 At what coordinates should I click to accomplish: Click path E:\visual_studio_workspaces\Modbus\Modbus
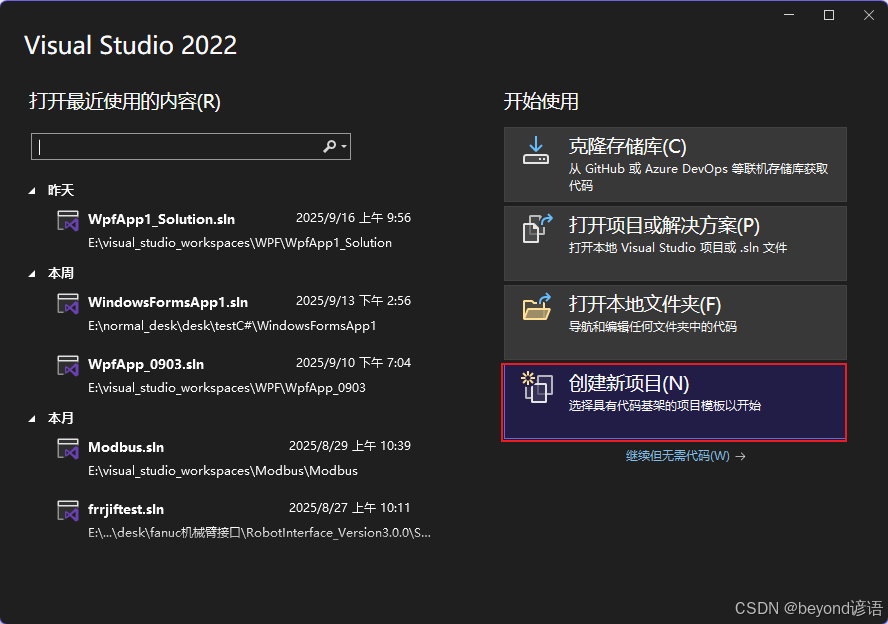(x=223, y=471)
